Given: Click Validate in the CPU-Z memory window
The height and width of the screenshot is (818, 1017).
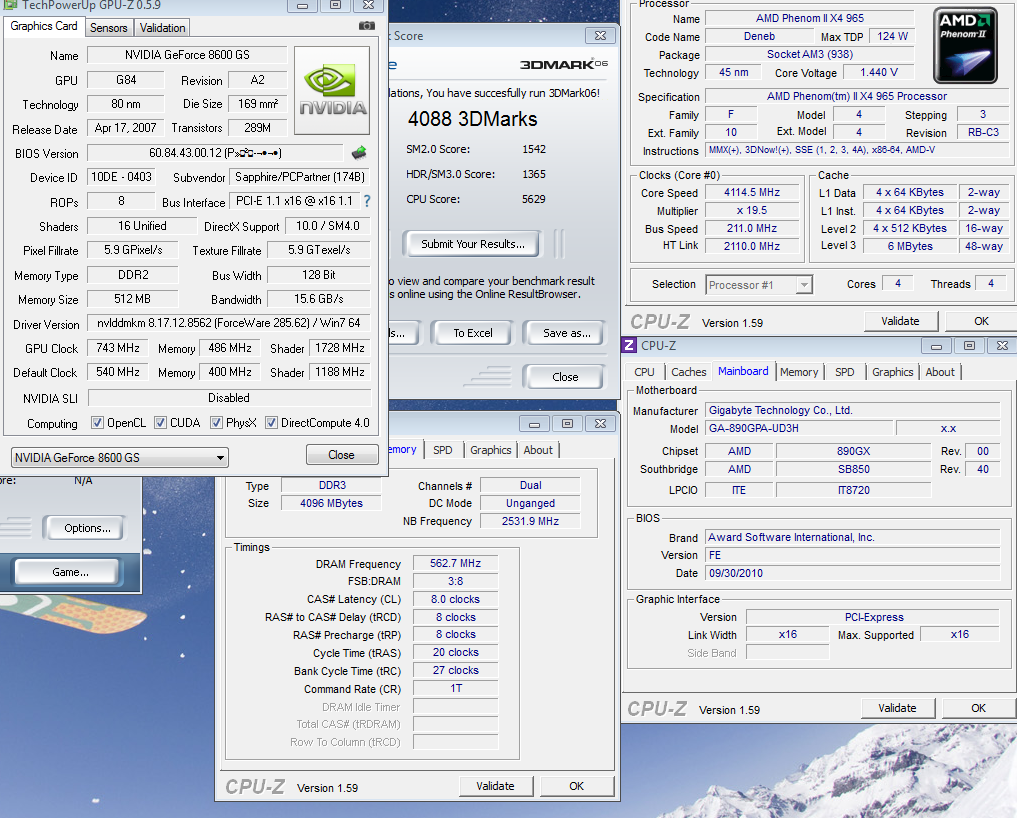Looking at the screenshot, I should point(496,786).
